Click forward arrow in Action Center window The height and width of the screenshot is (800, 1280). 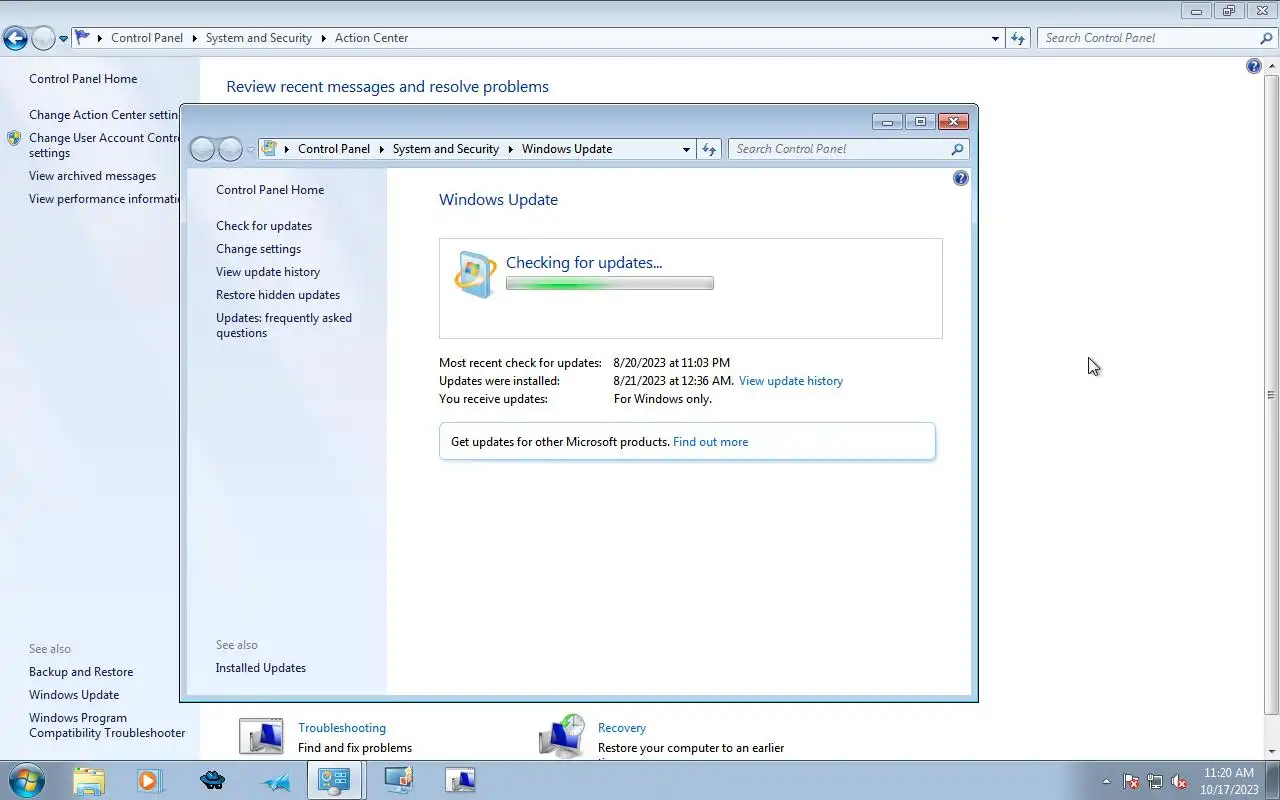(x=43, y=38)
